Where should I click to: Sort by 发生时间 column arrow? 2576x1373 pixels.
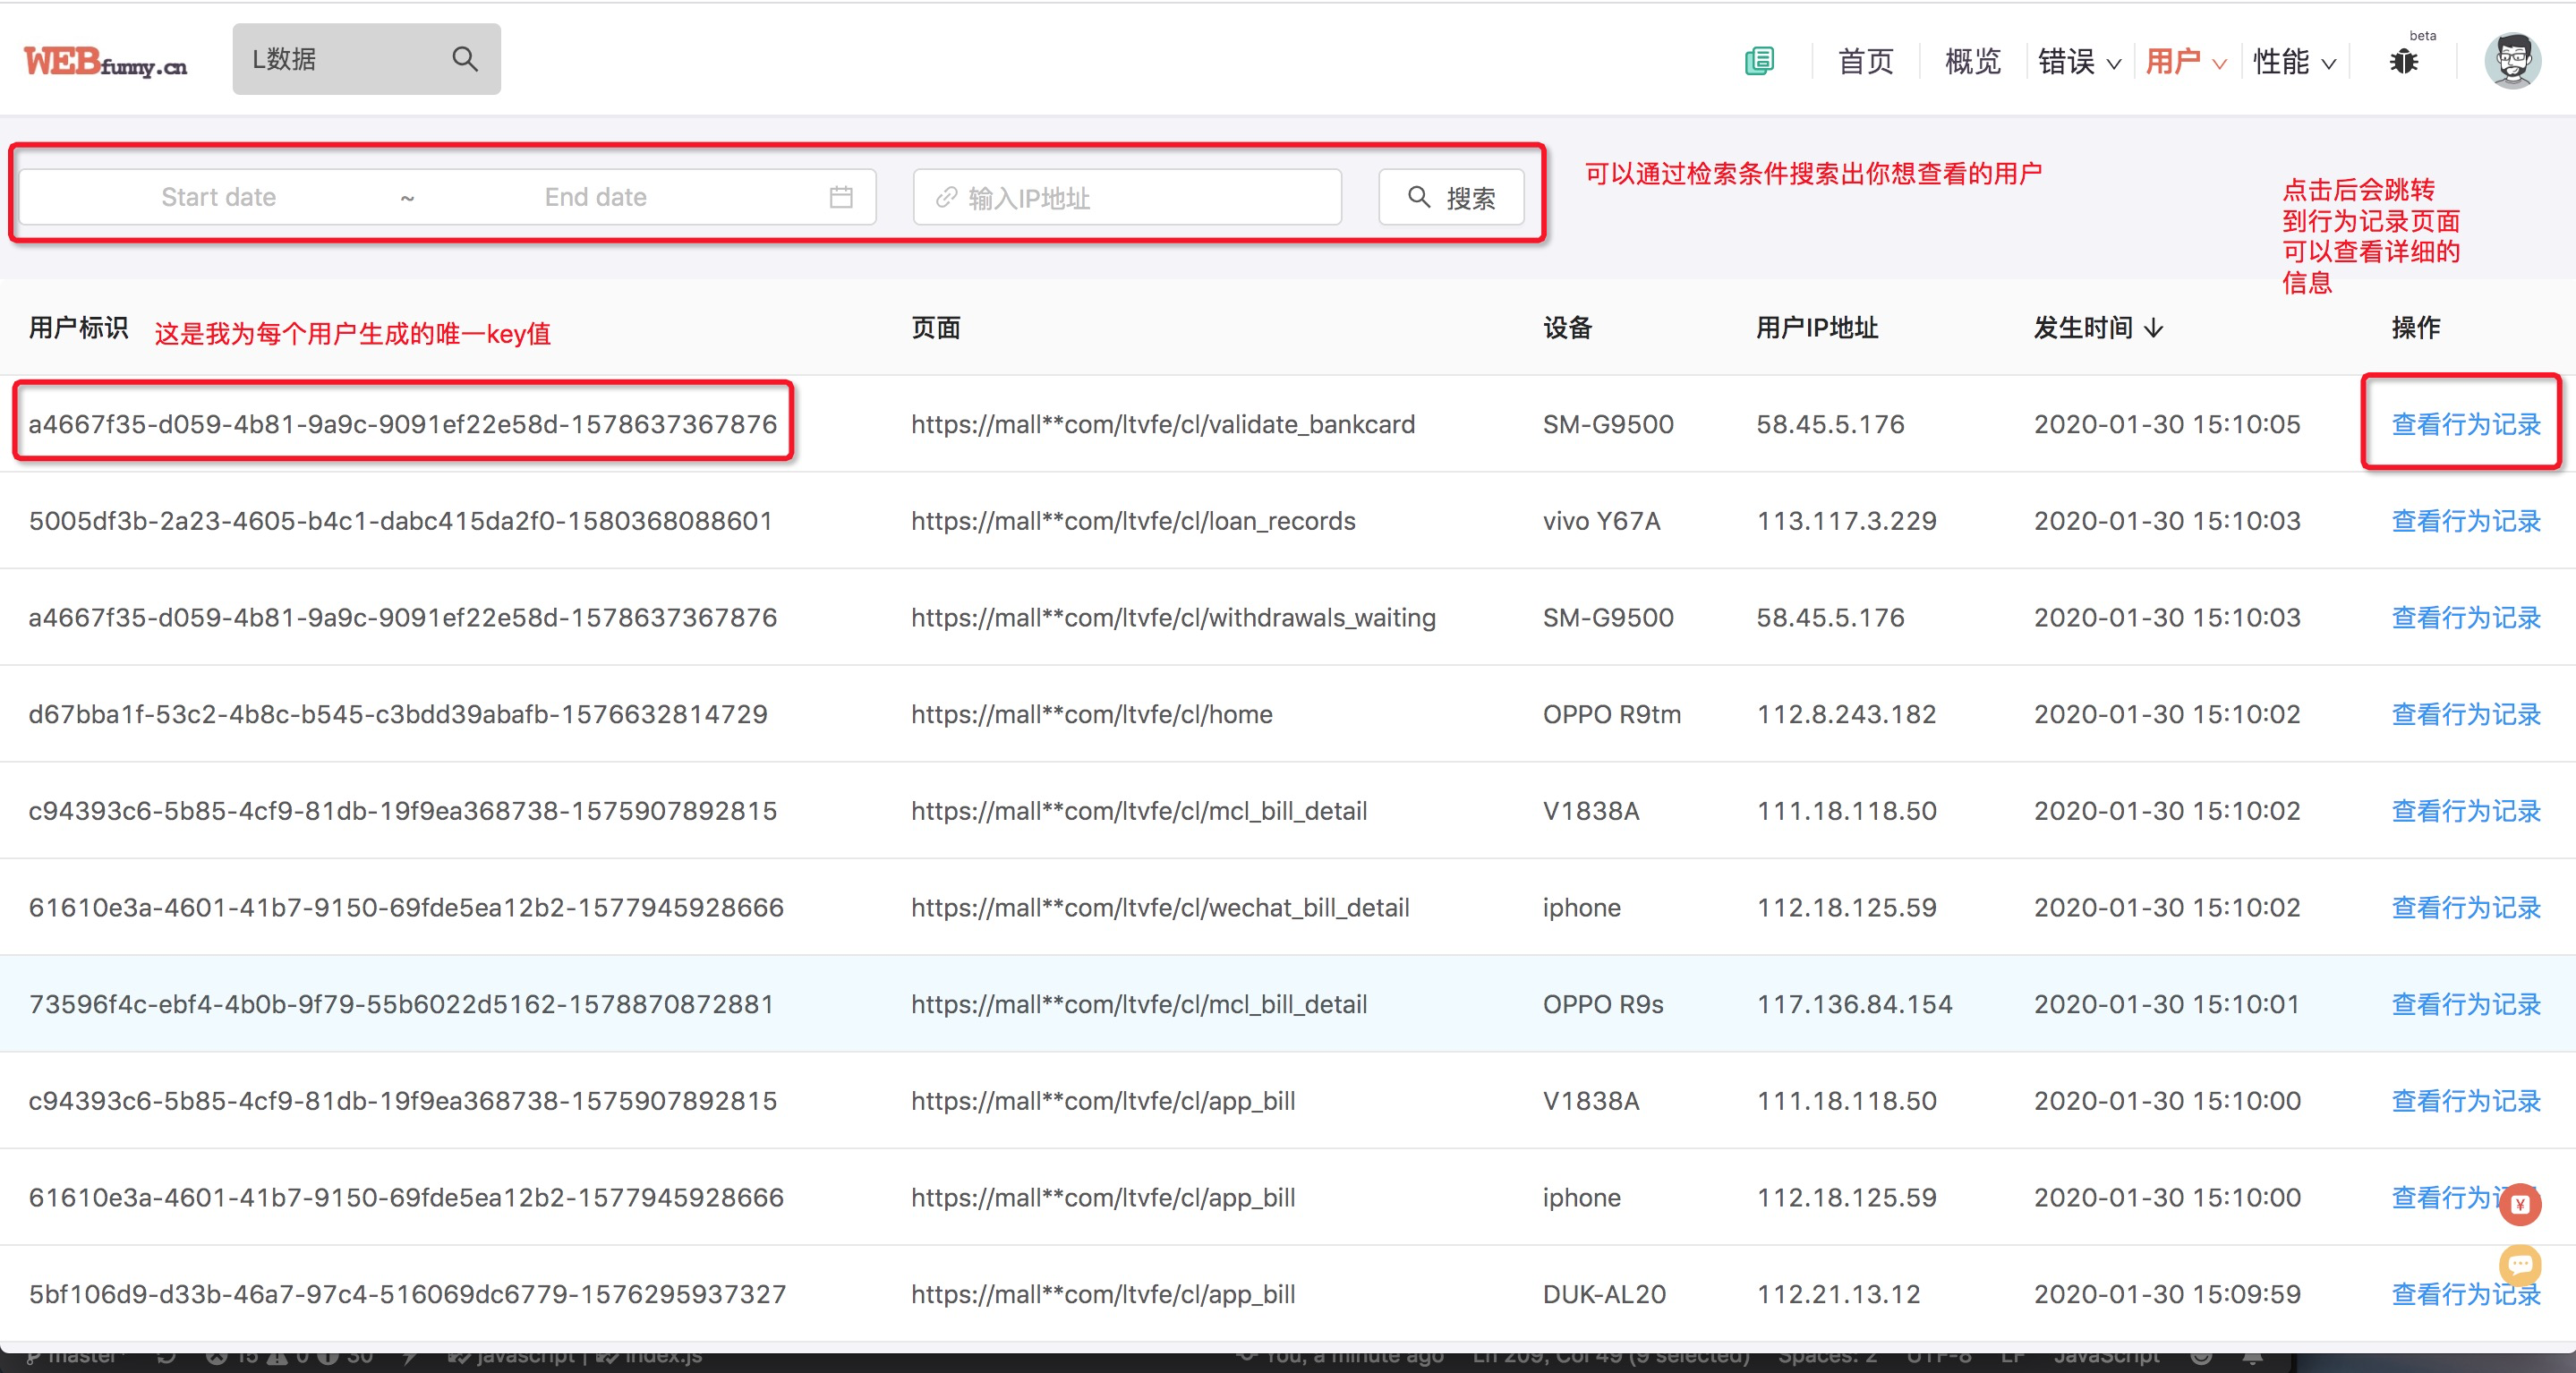coord(2154,328)
